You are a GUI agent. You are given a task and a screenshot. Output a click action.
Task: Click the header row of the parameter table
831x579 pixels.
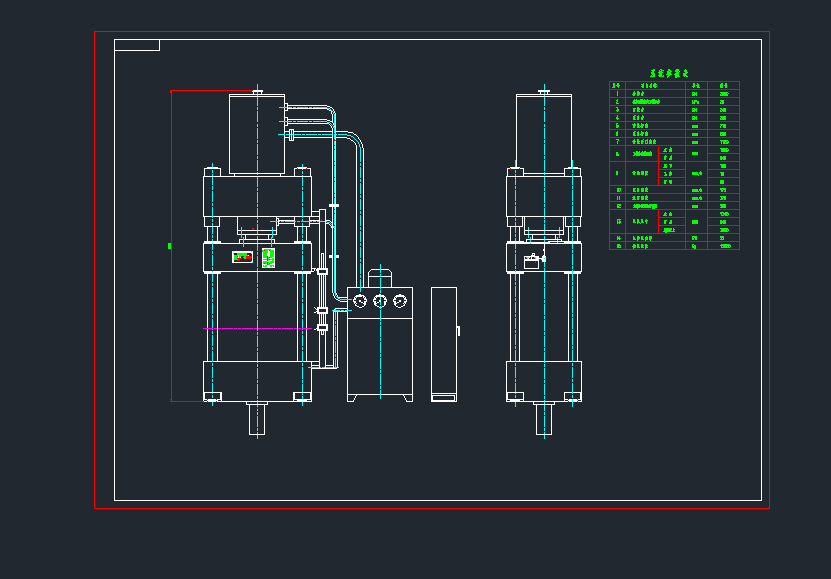click(674, 86)
